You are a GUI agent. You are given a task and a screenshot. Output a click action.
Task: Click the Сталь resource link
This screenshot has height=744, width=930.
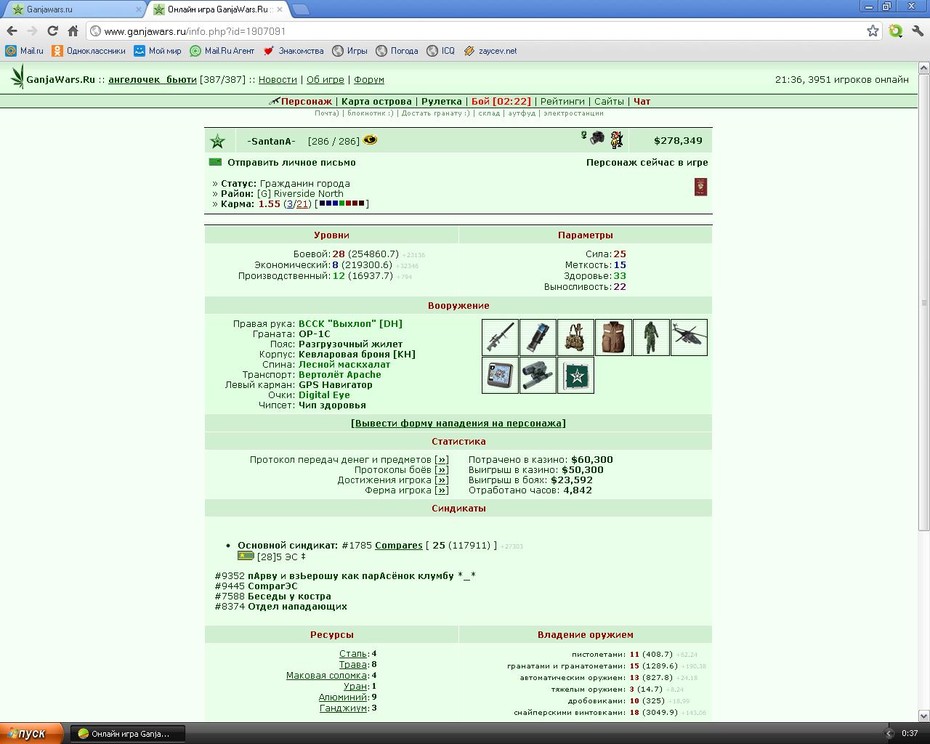pos(353,654)
